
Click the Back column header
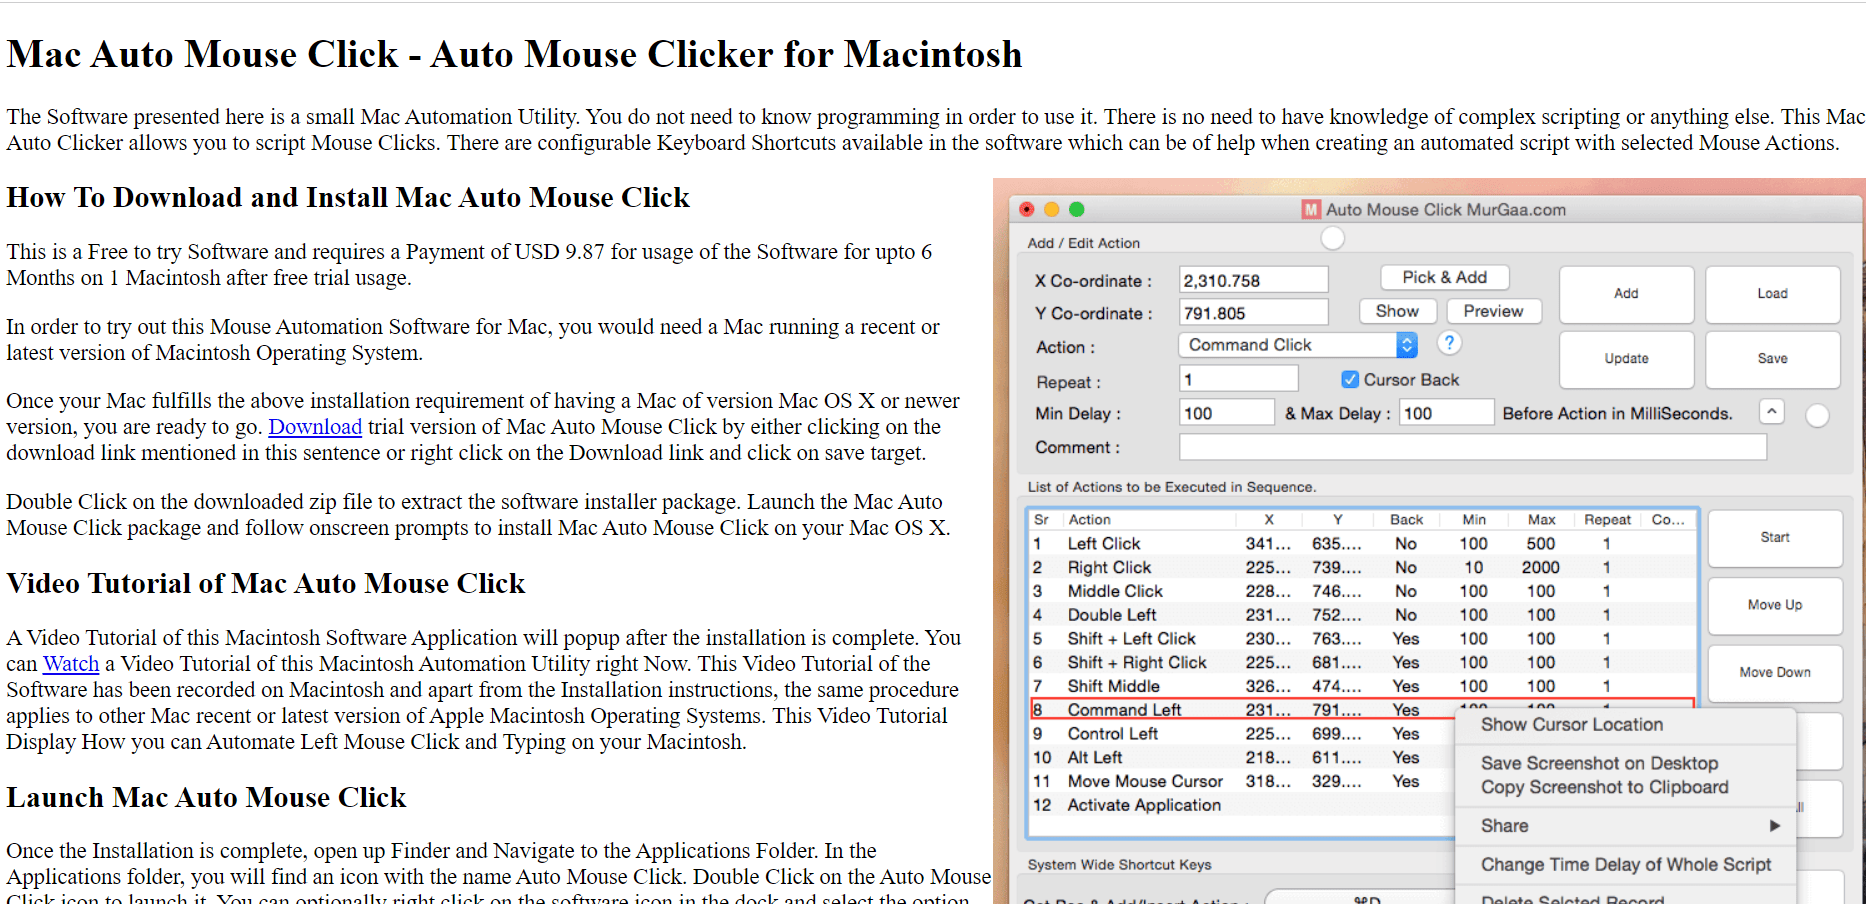pyautogui.click(x=1406, y=520)
